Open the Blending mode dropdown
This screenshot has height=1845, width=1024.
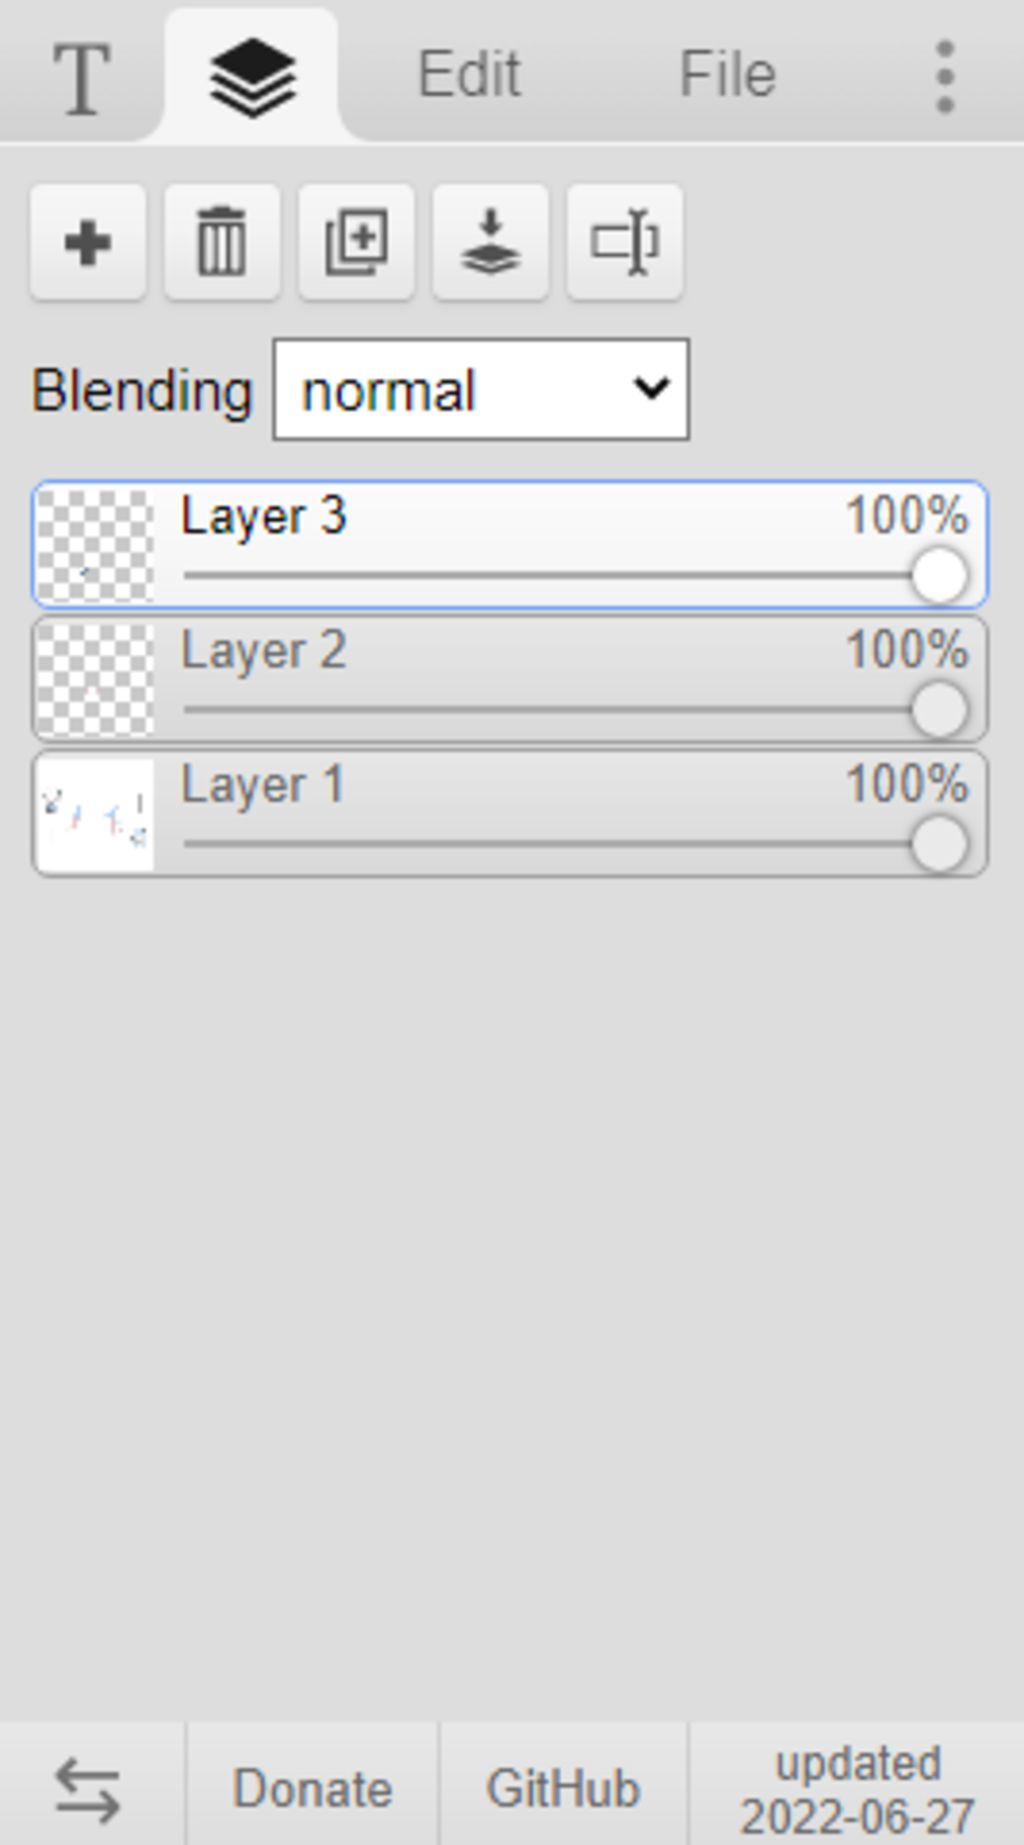pos(481,389)
